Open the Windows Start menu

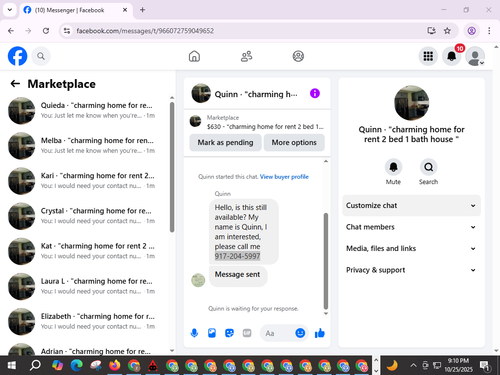12,365
